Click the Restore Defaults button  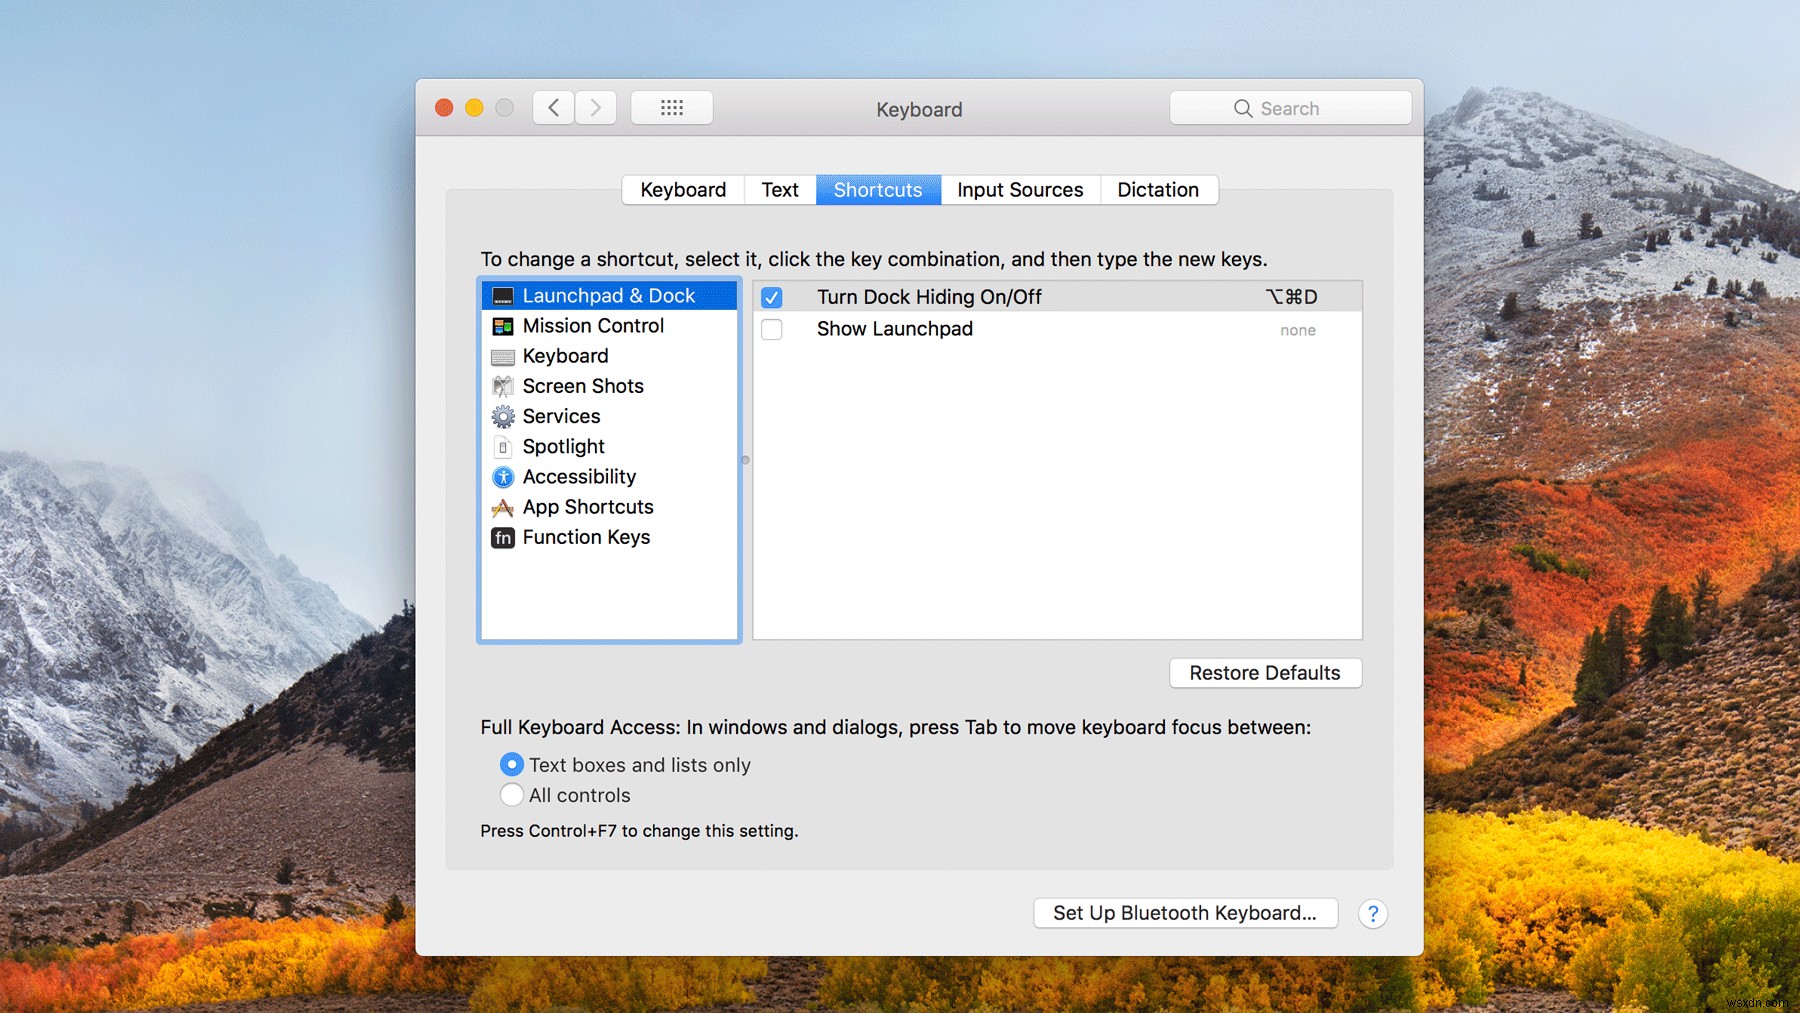[1264, 673]
